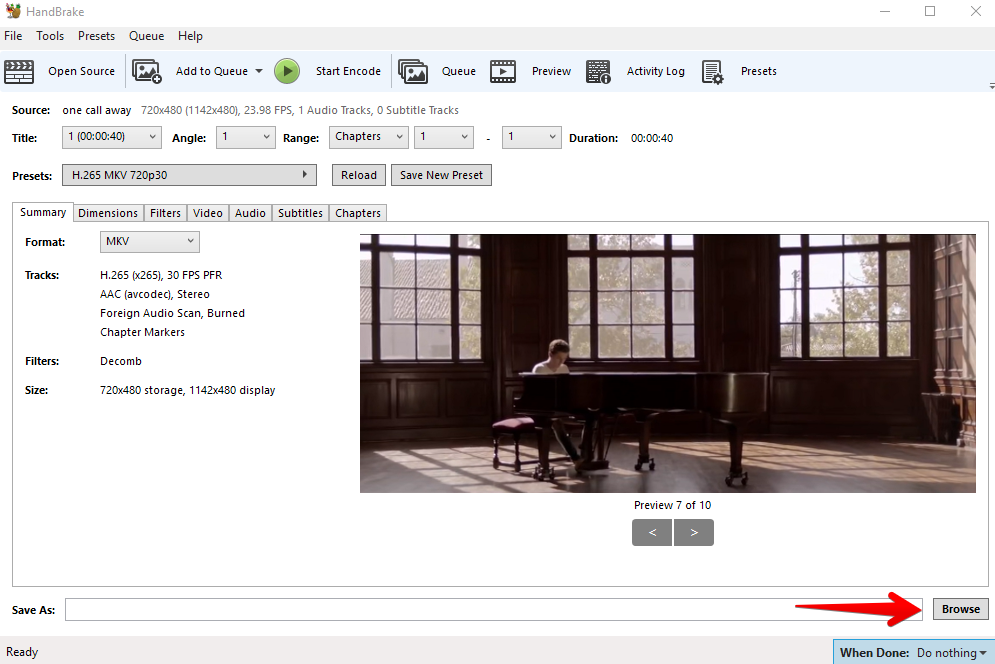Expand the Add to Queue dropdown arrow

[x=259, y=71]
